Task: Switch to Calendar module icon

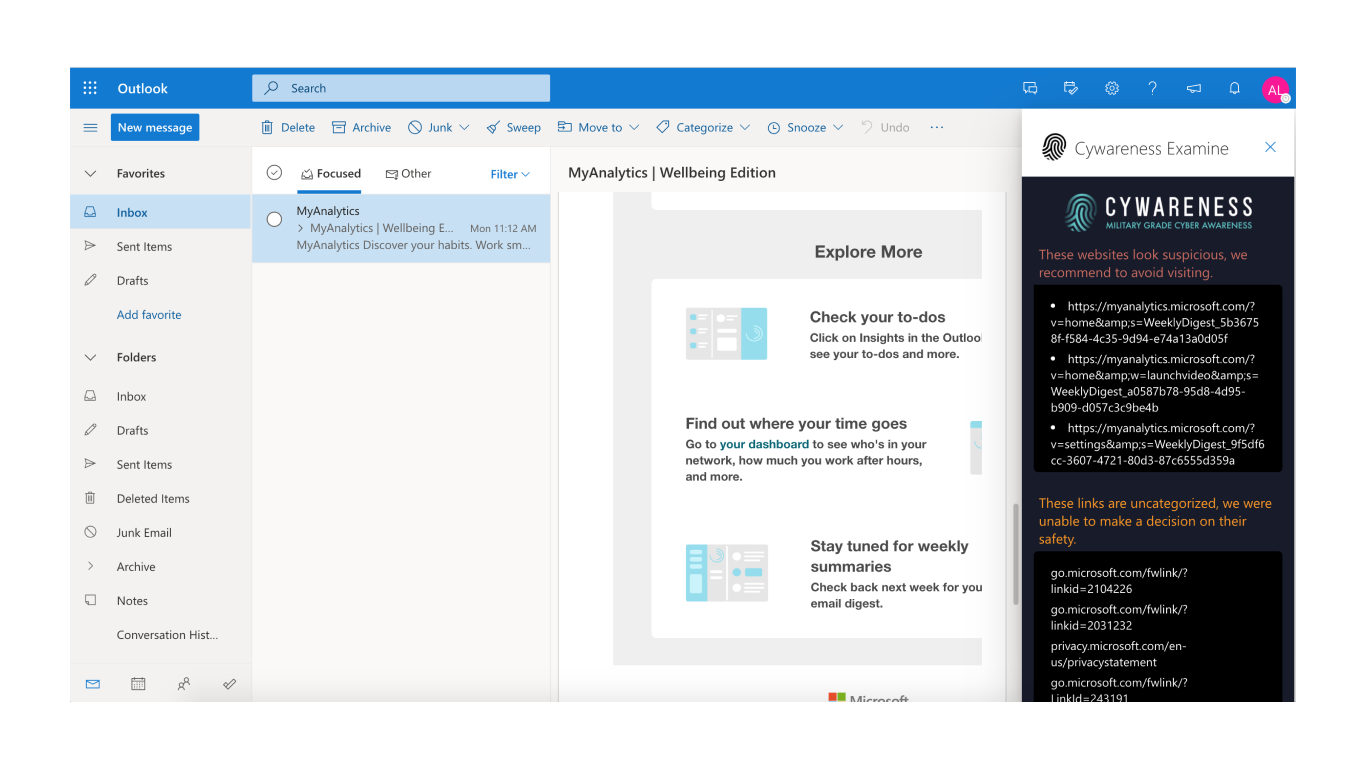Action: (138, 684)
